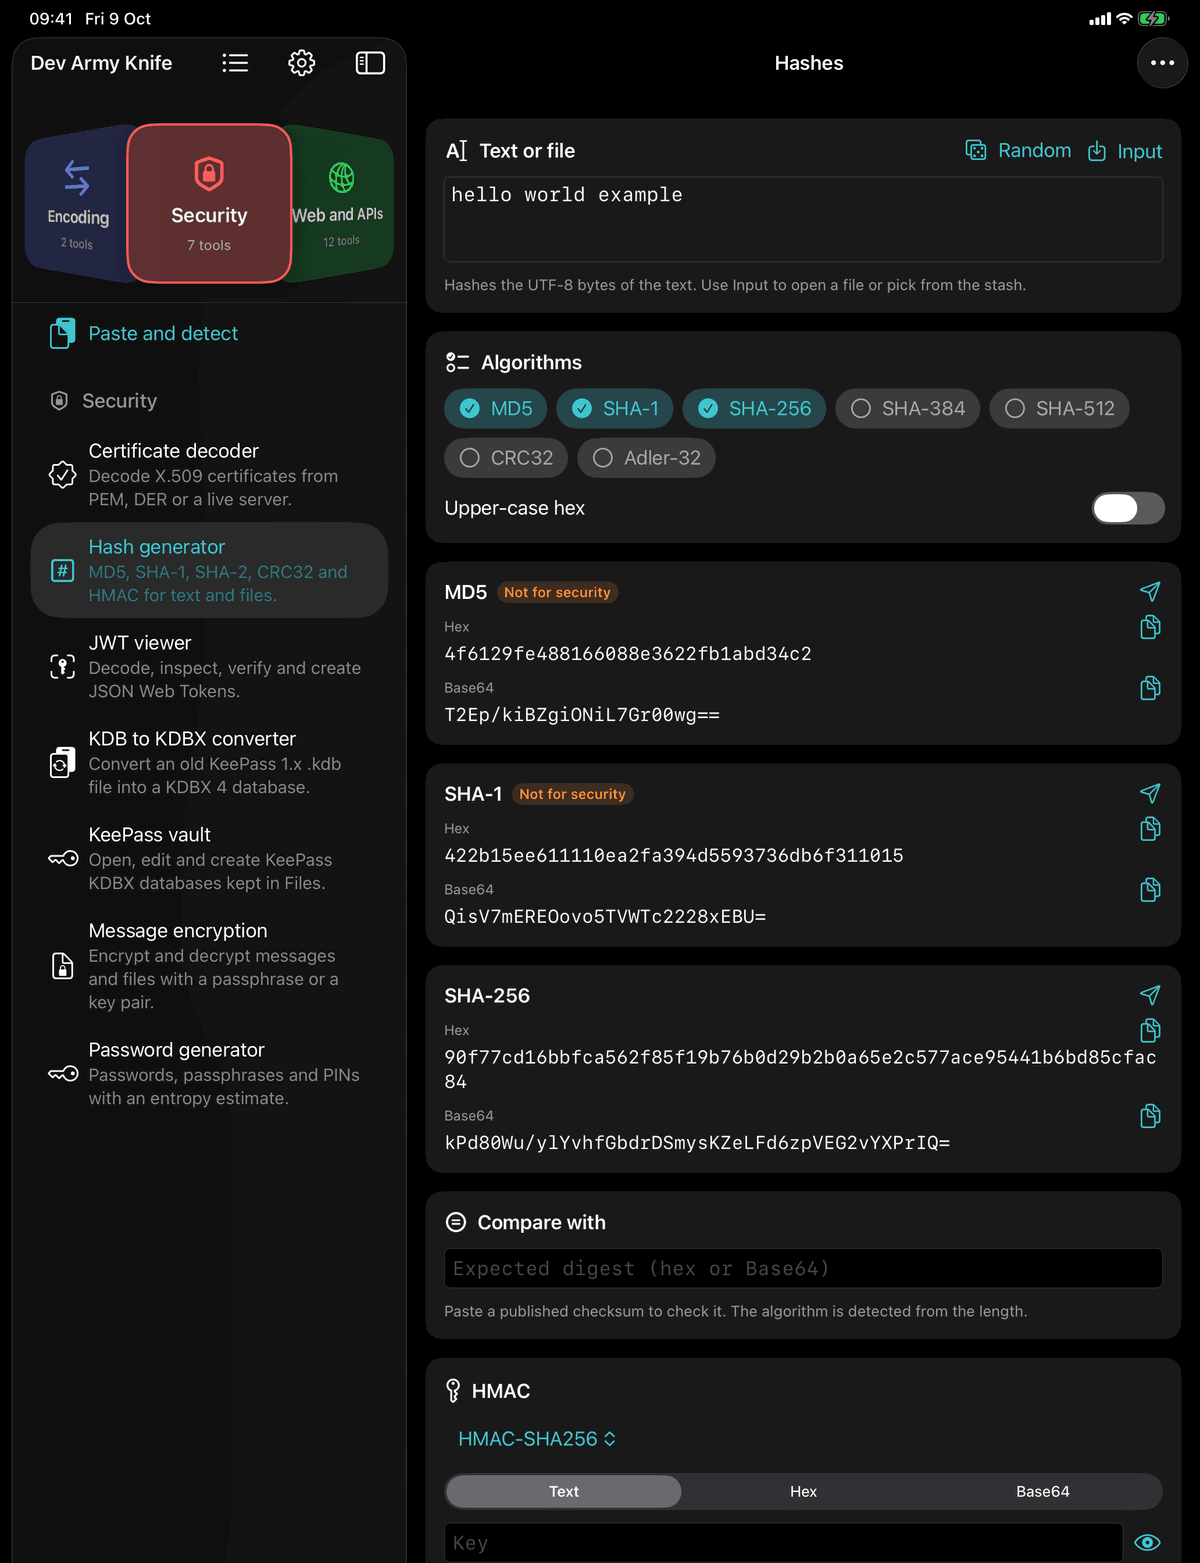Copy the SHA-1 hex value
The image size is (1200, 1563).
pyautogui.click(x=1150, y=829)
